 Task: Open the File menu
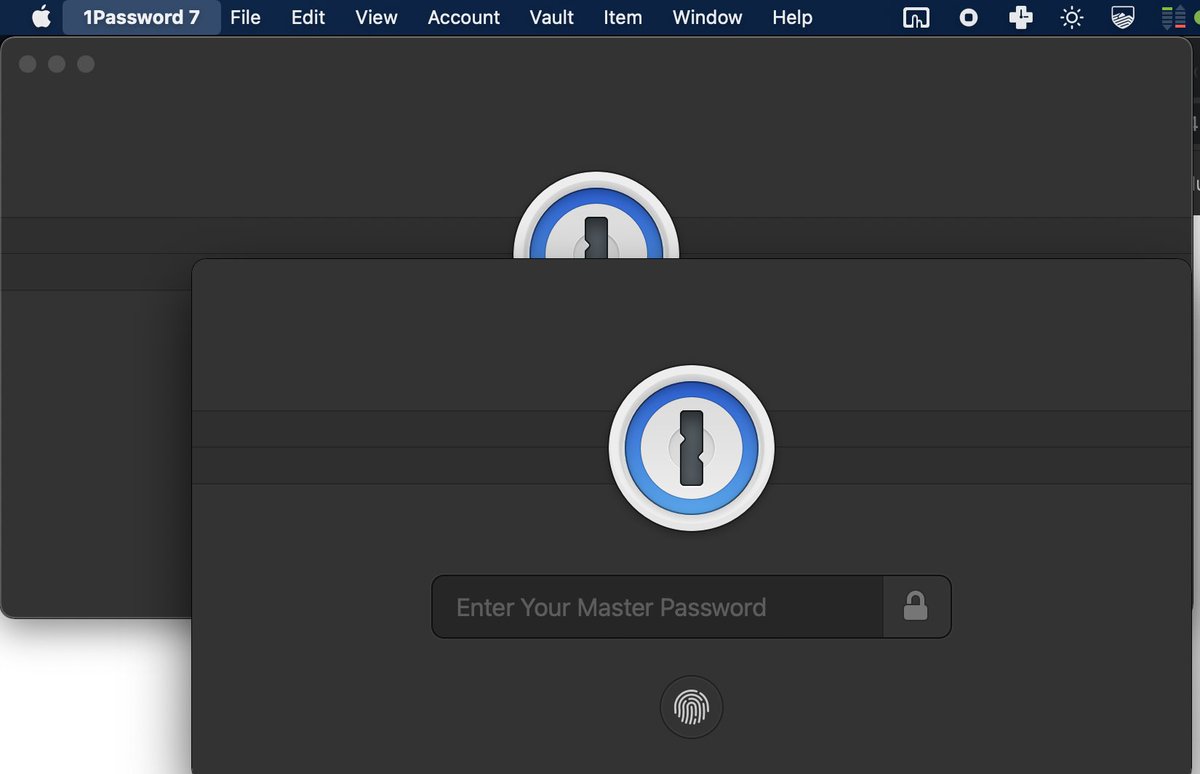(x=245, y=17)
